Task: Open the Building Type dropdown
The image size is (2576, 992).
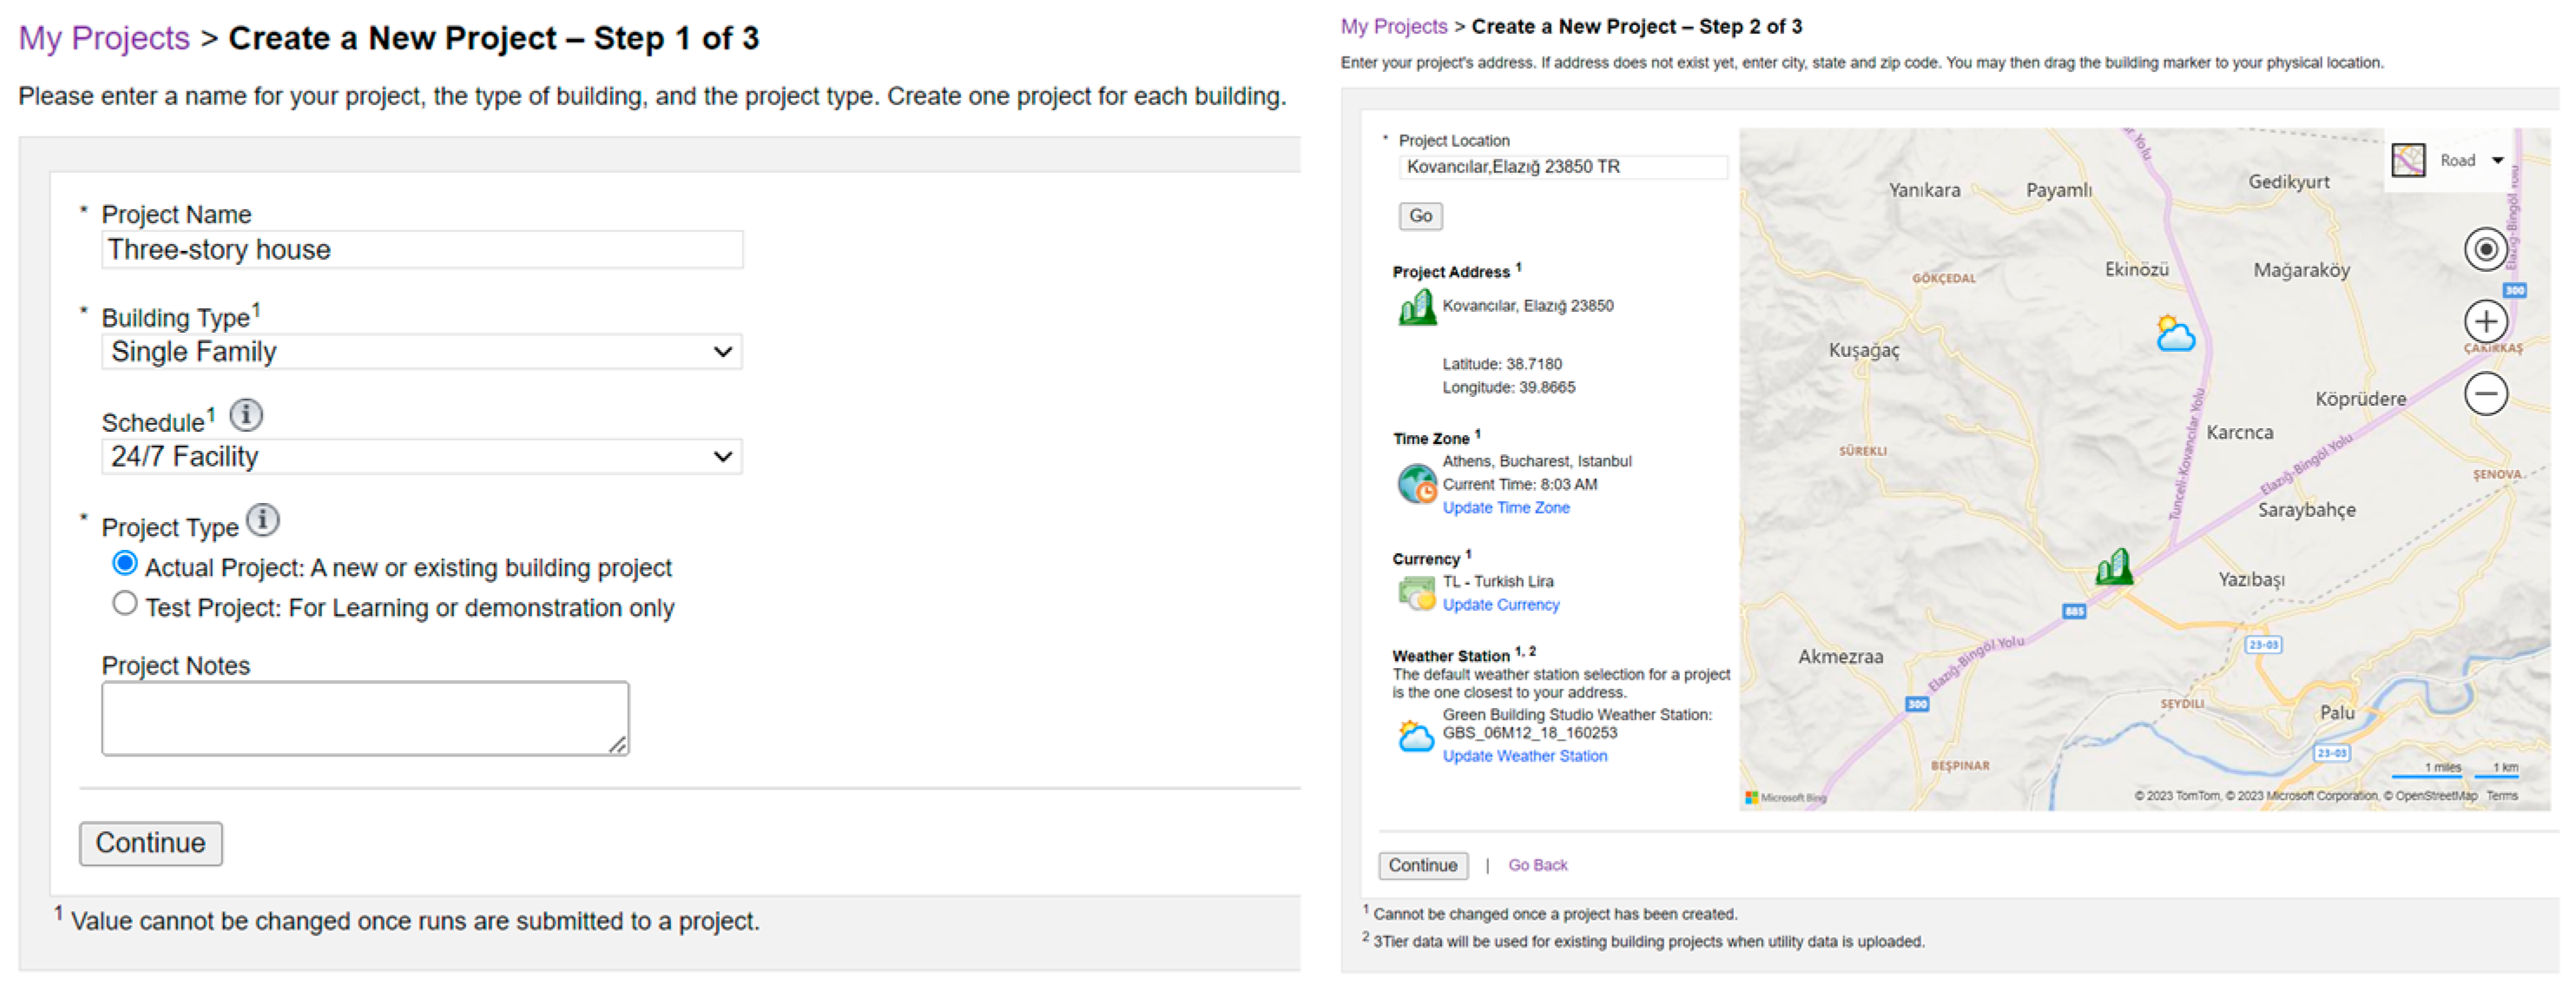Action: 421,352
